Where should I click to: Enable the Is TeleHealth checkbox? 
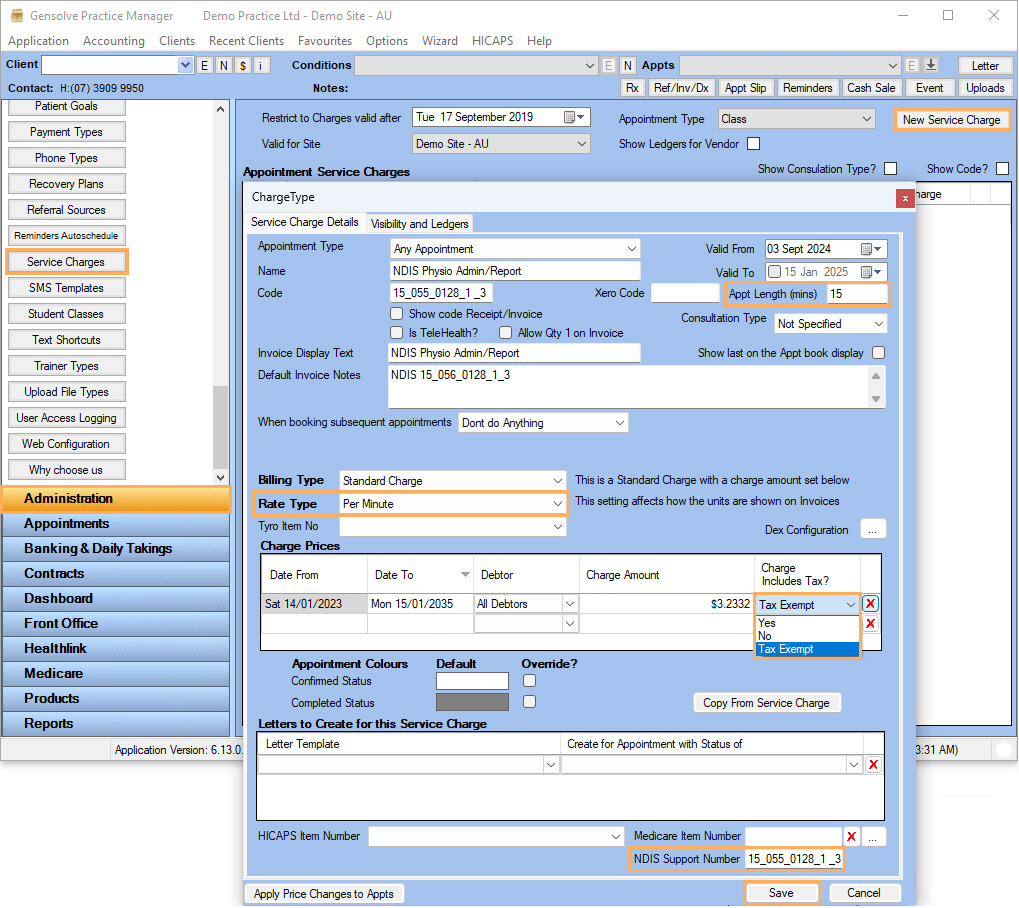[397, 333]
